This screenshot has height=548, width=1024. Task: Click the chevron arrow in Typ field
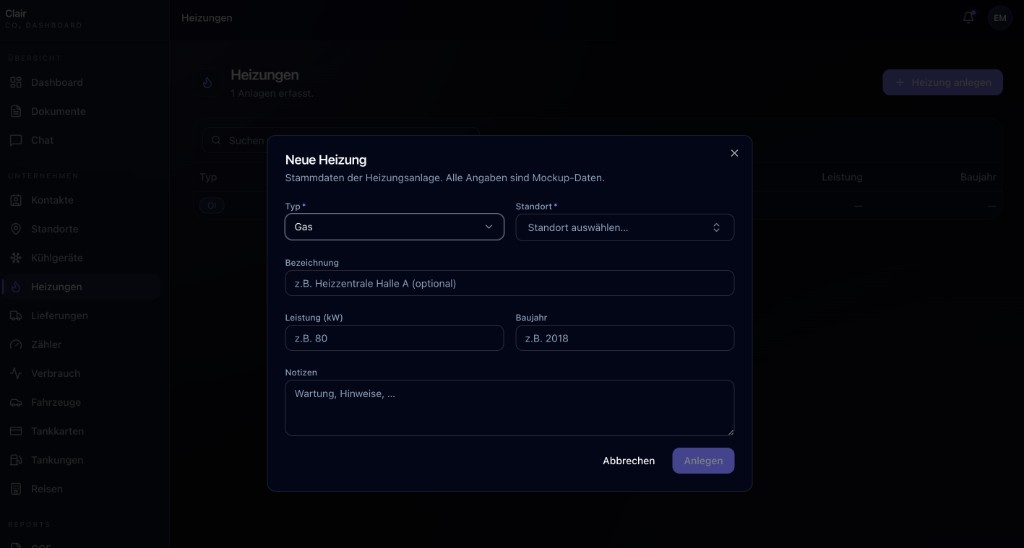click(488, 227)
